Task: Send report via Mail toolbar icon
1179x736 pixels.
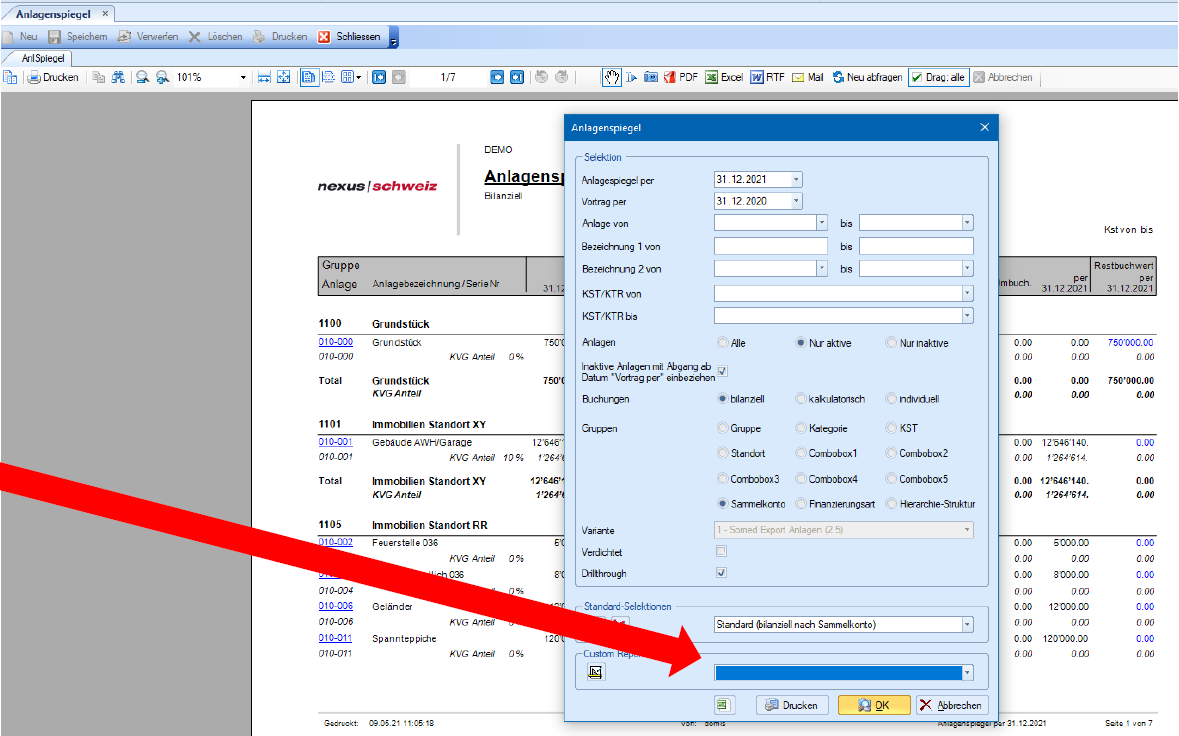Action: 808,77
